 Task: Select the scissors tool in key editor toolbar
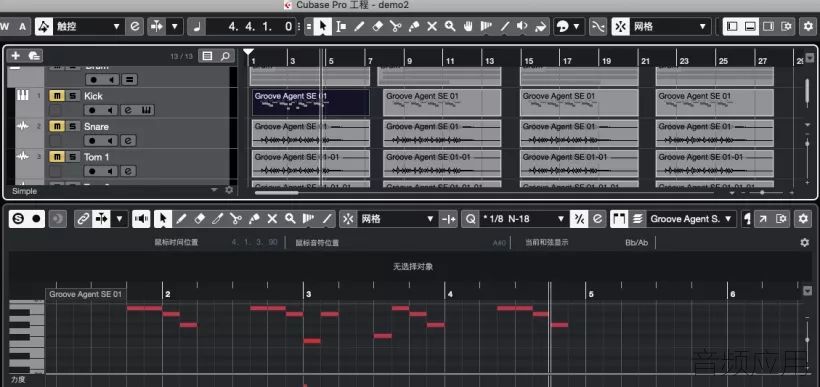(235, 219)
